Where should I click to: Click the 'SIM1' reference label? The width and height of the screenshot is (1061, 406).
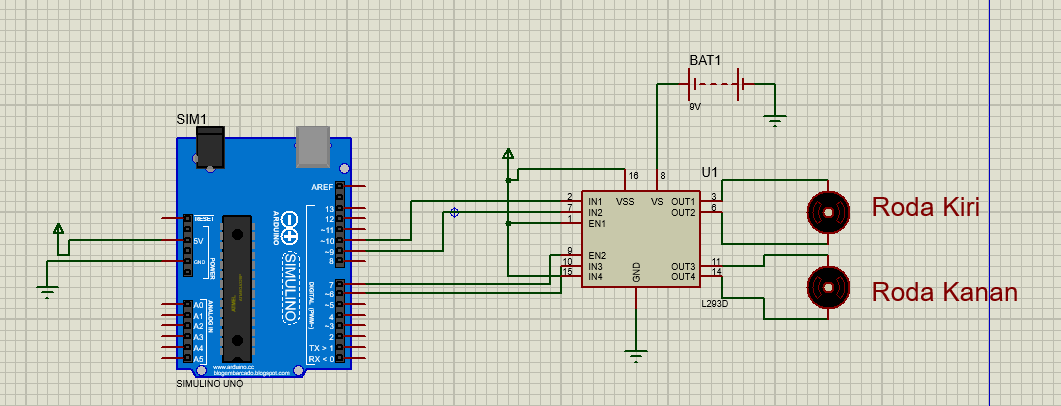click(x=191, y=119)
